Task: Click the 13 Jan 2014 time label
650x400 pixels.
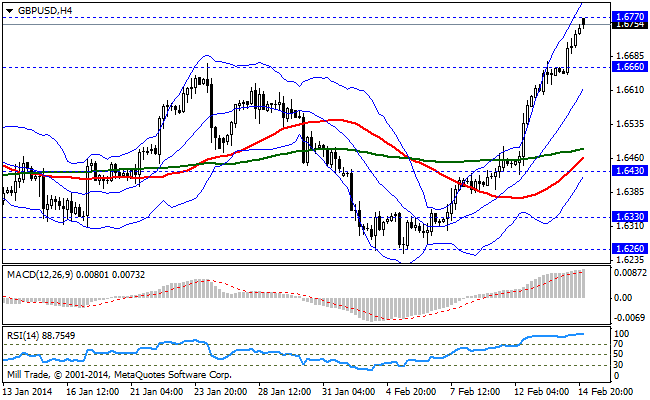Action: (x=27, y=392)
